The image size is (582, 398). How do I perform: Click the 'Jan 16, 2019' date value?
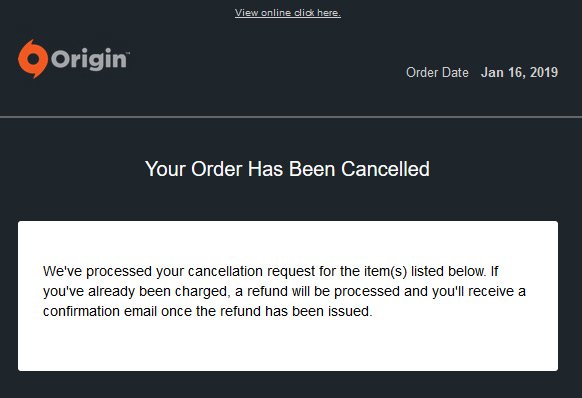click(519, 72)
